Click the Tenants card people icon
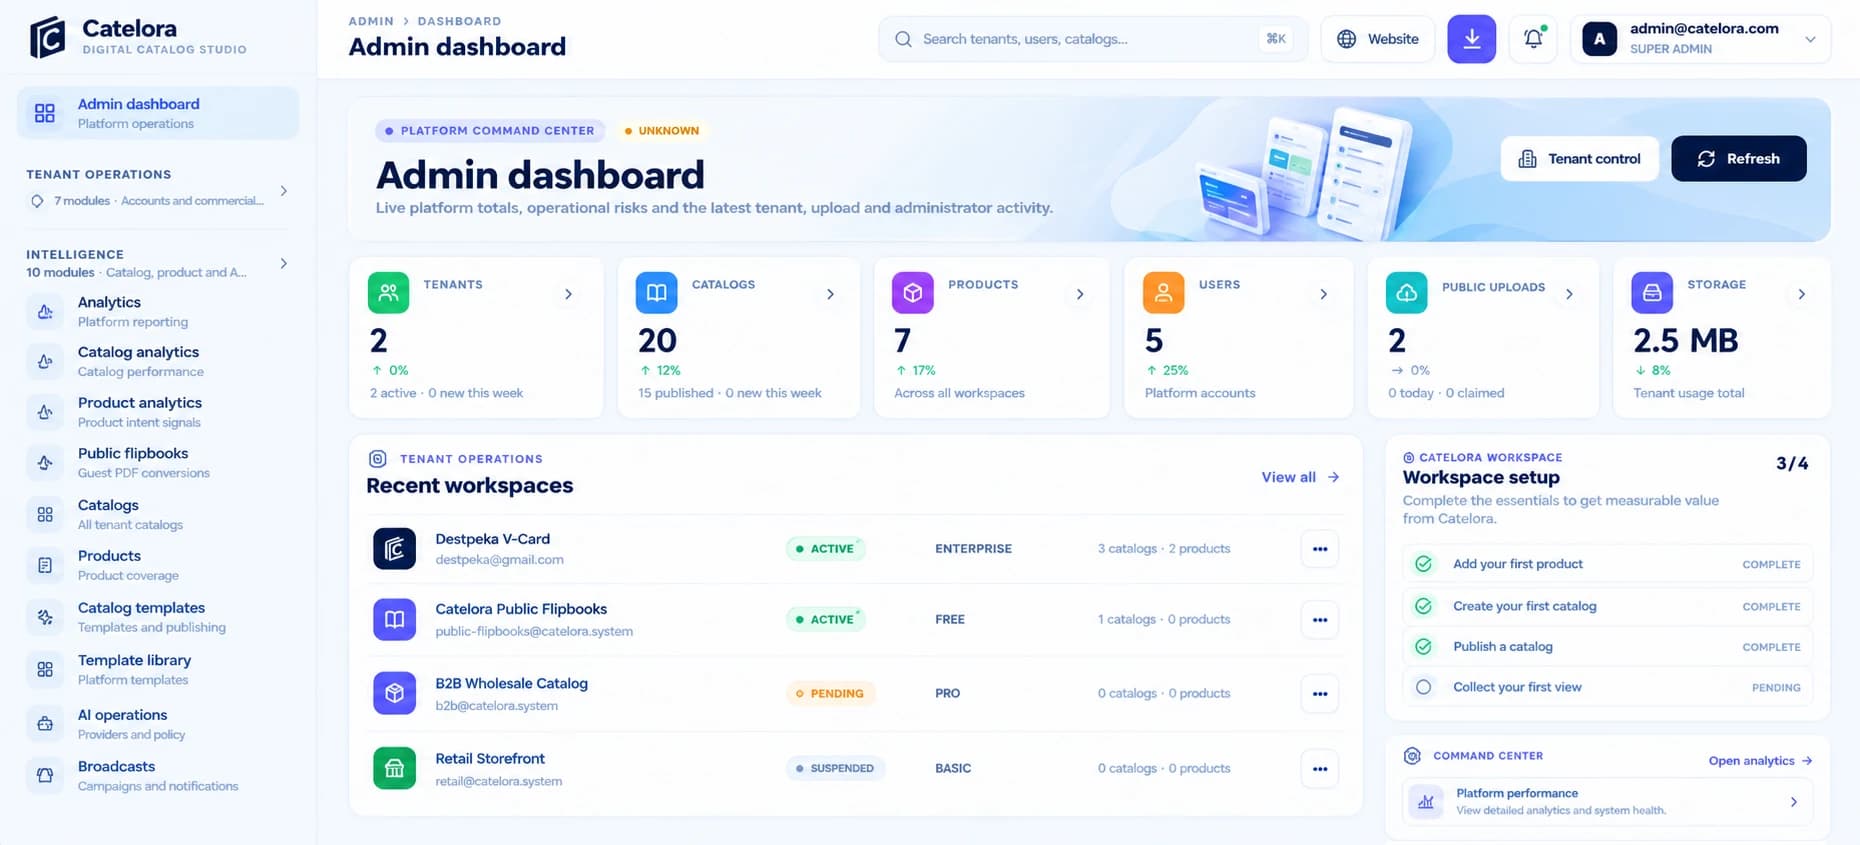Image resolution: width=1860 pixels, height=845 pixels. 388,293
